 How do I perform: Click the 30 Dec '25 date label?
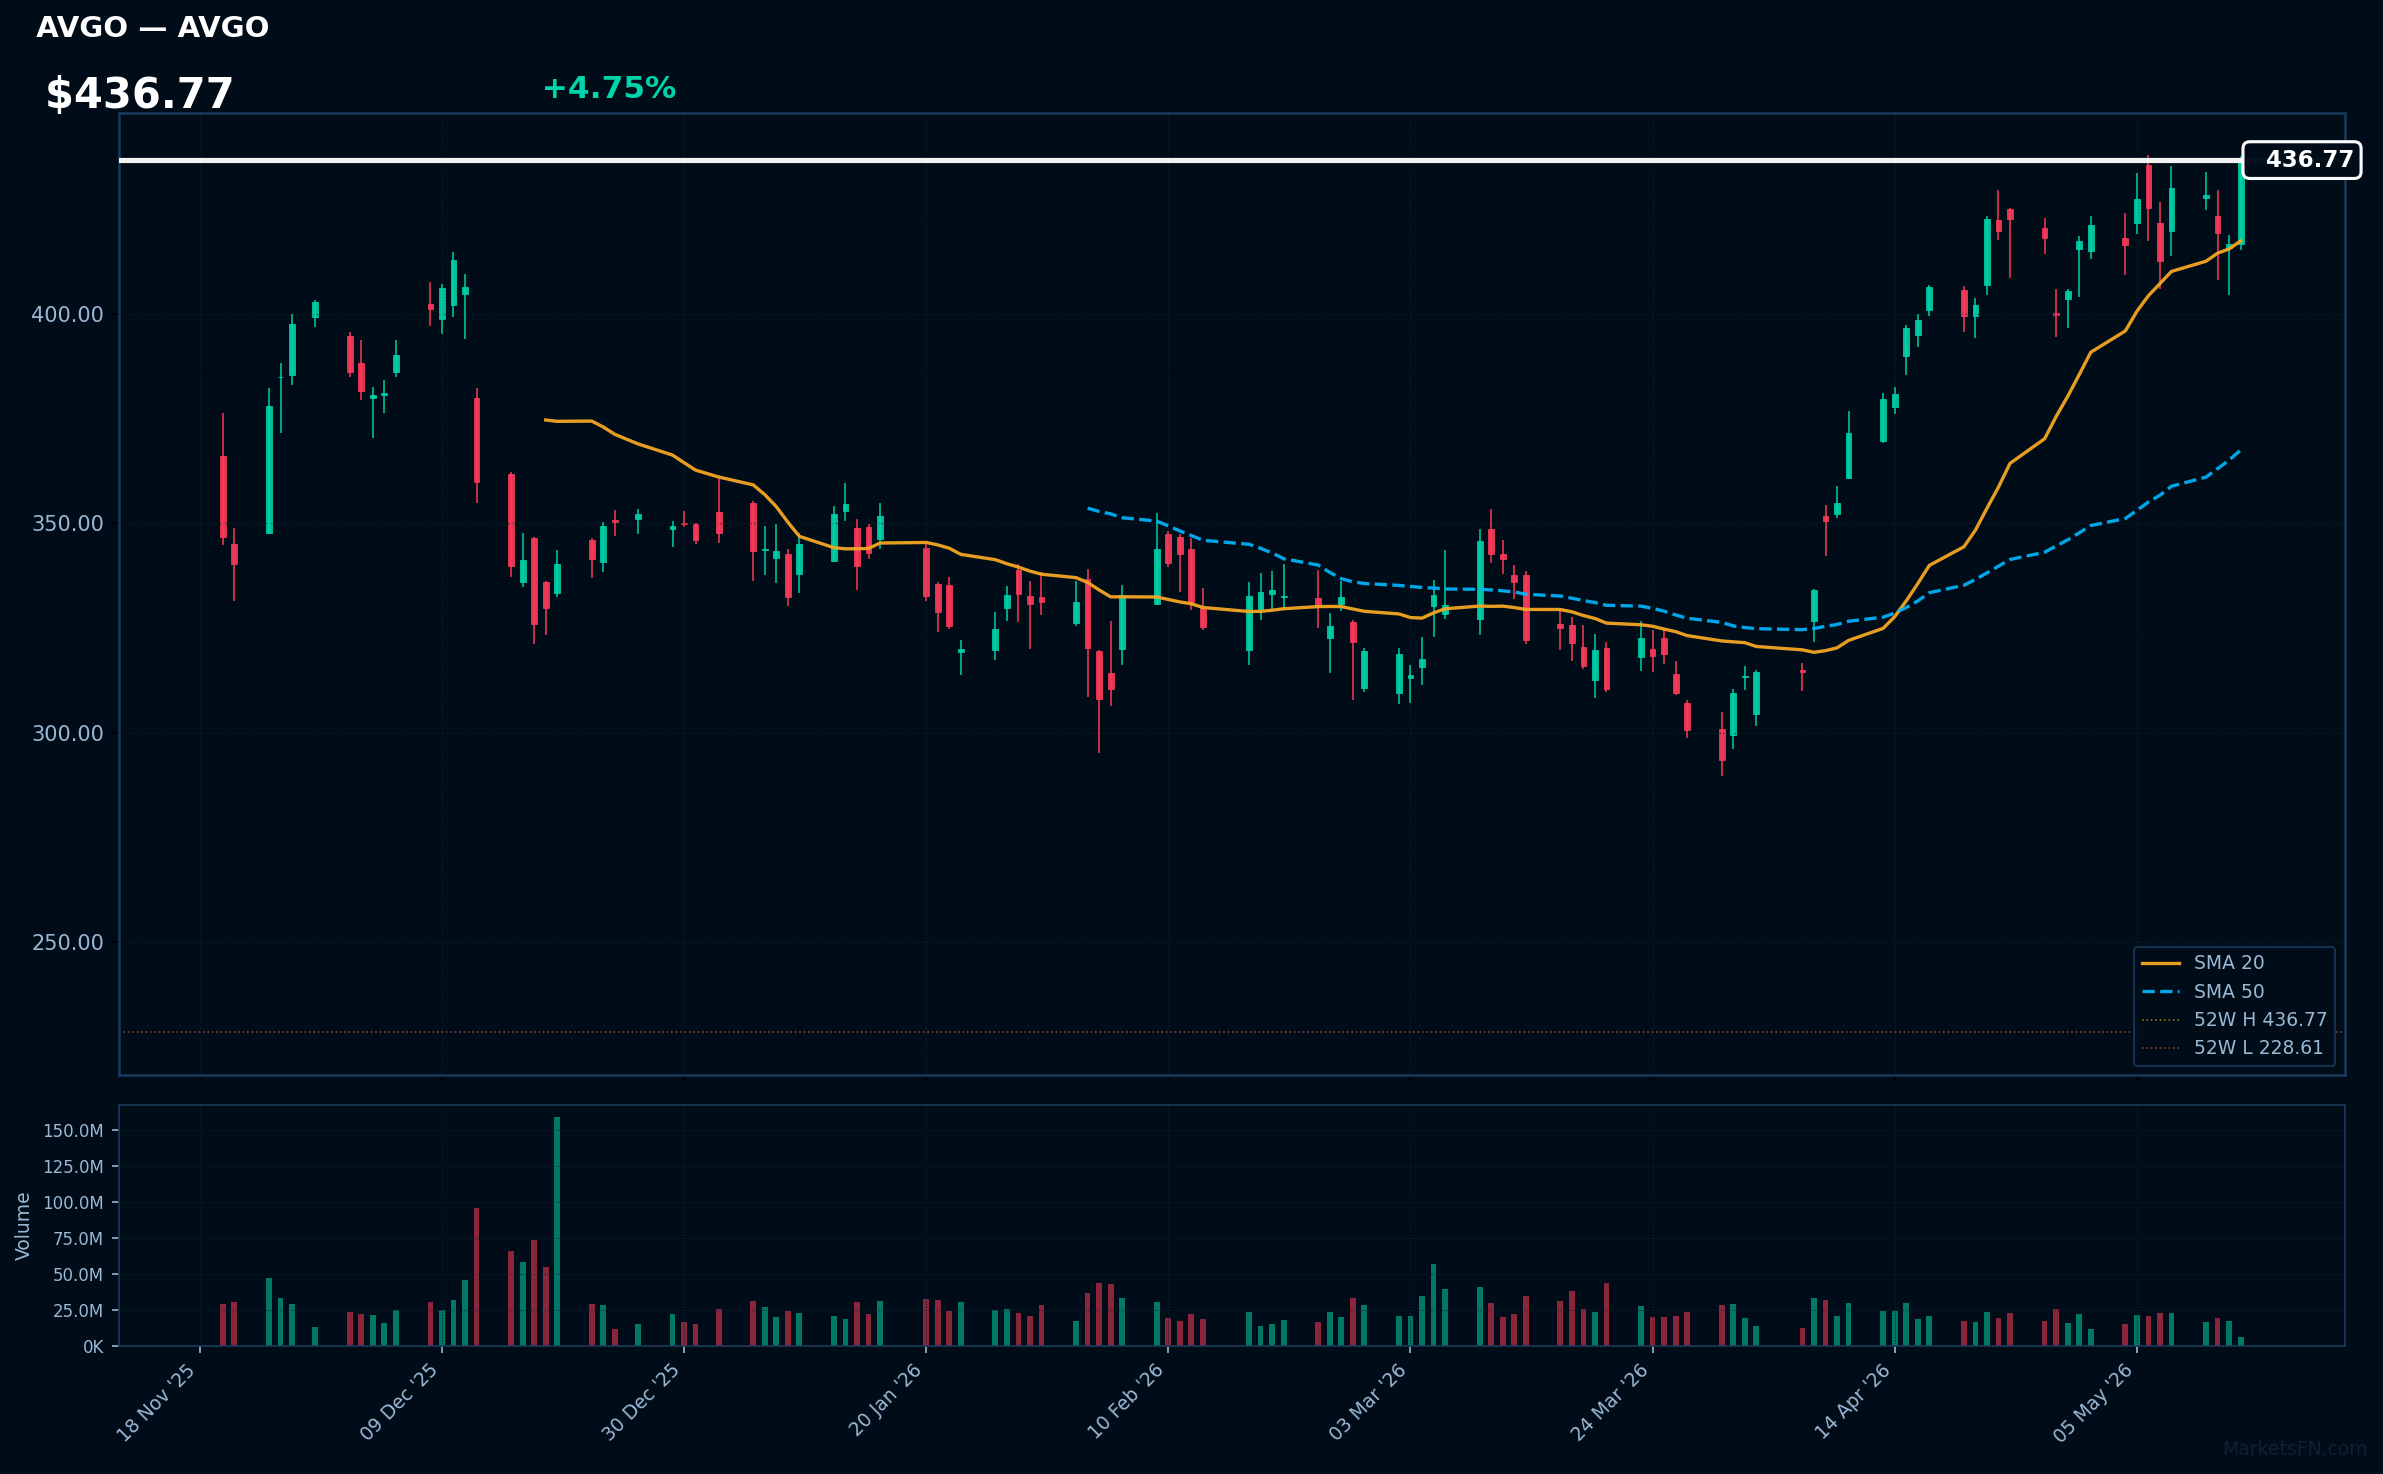(x=640, y=1402)
